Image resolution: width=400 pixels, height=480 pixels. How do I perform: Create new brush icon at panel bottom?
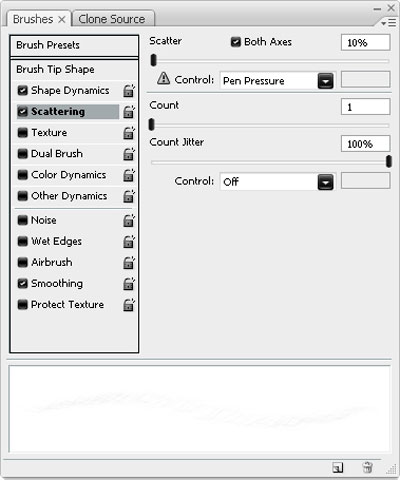338,468
